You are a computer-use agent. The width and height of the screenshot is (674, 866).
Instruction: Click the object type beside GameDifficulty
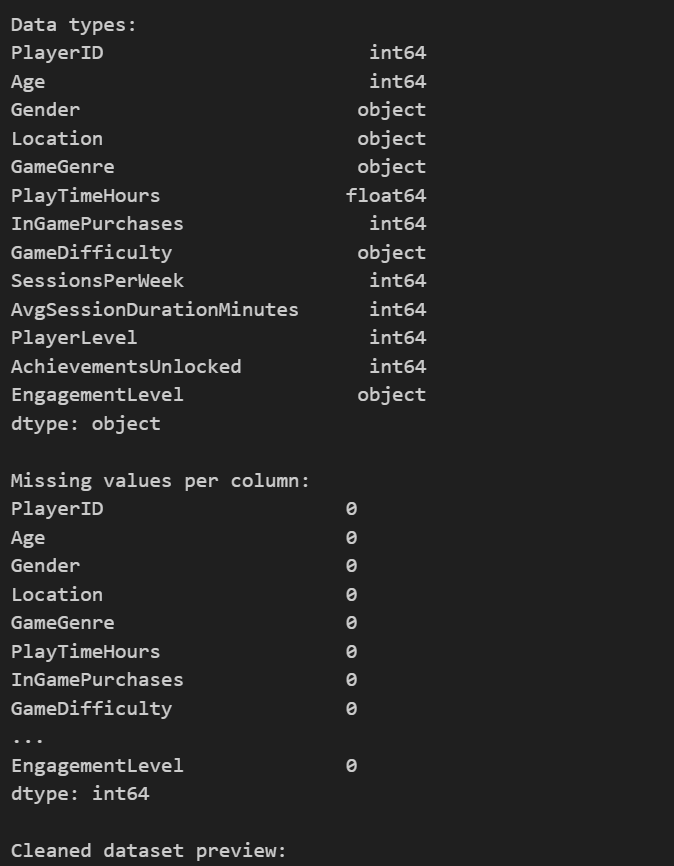391,253
